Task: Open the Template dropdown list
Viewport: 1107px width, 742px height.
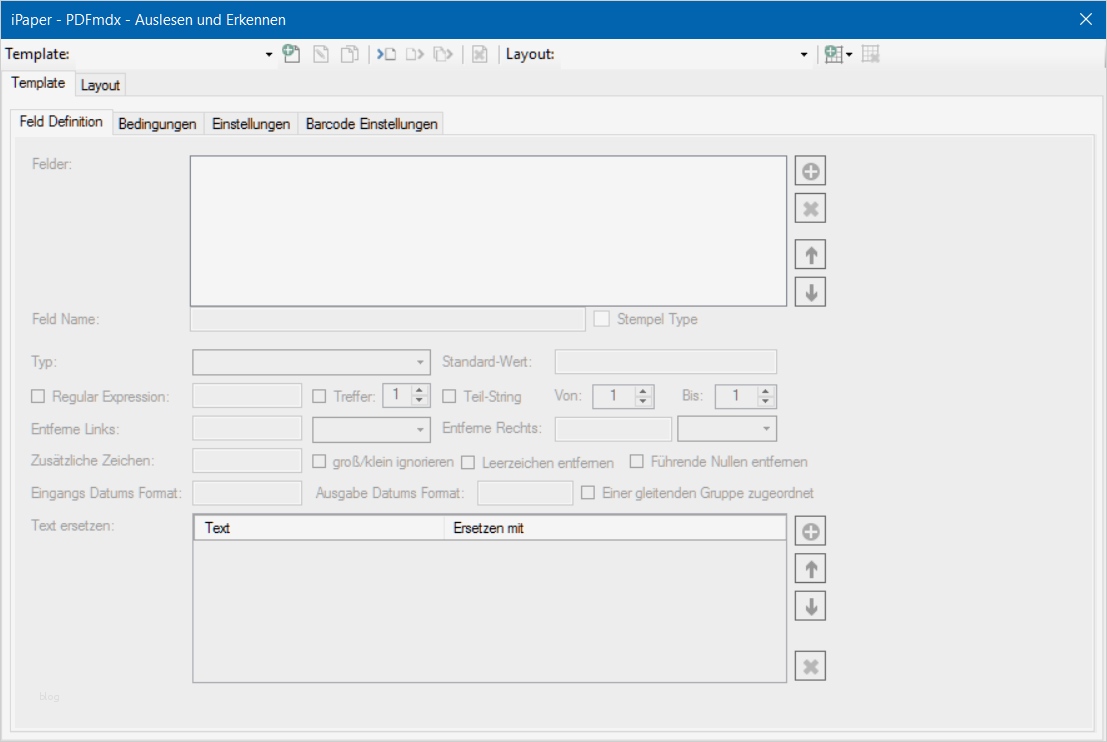Action: [266, 54]
